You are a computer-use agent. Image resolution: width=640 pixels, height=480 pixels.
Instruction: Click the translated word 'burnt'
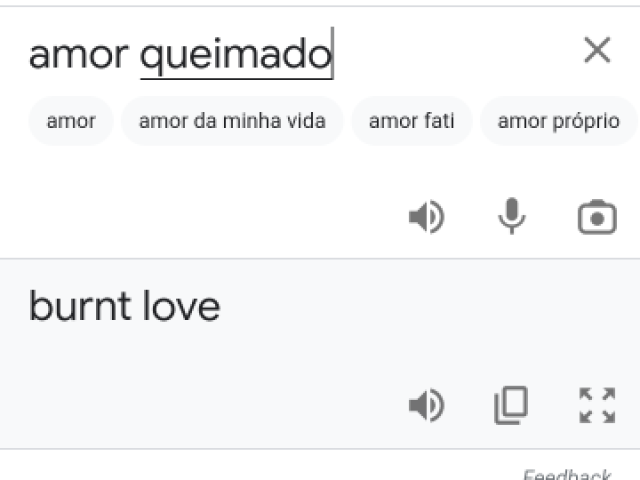(x=80, y=306)
